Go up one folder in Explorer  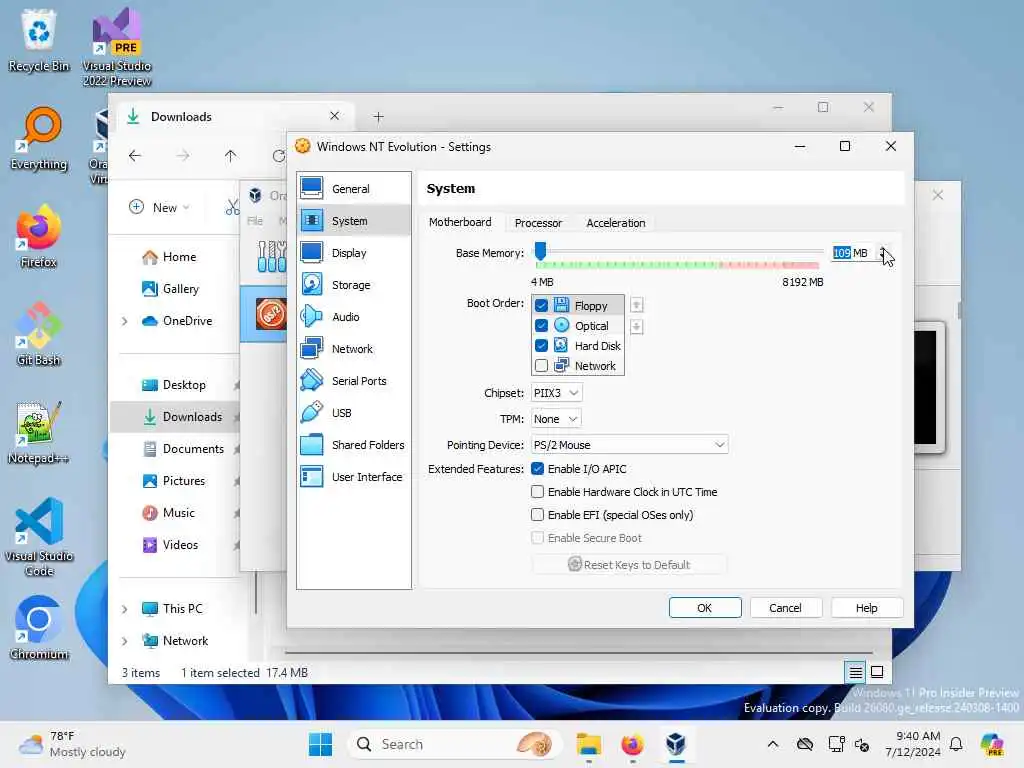[x=231, y=156]
